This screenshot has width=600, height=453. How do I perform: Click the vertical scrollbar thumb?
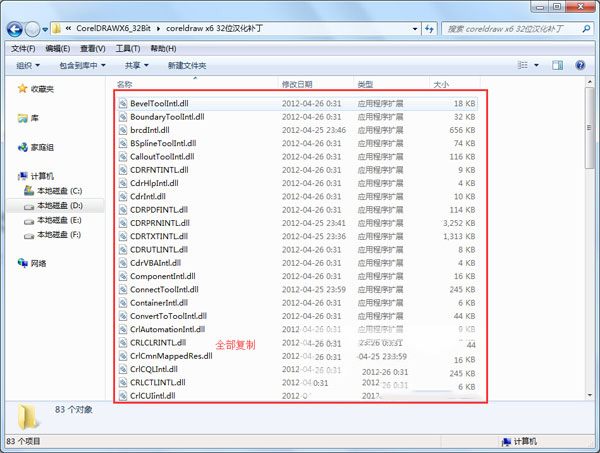590,128
